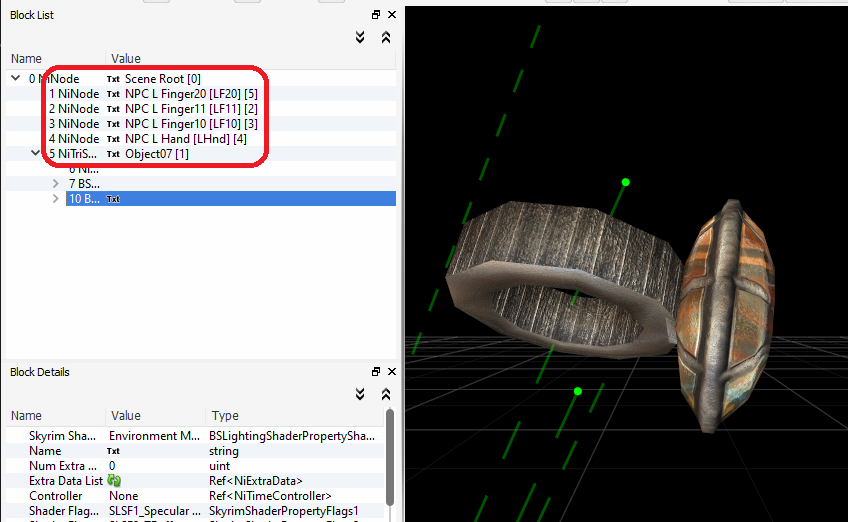Select the Extra Data List row

[195, 480]
